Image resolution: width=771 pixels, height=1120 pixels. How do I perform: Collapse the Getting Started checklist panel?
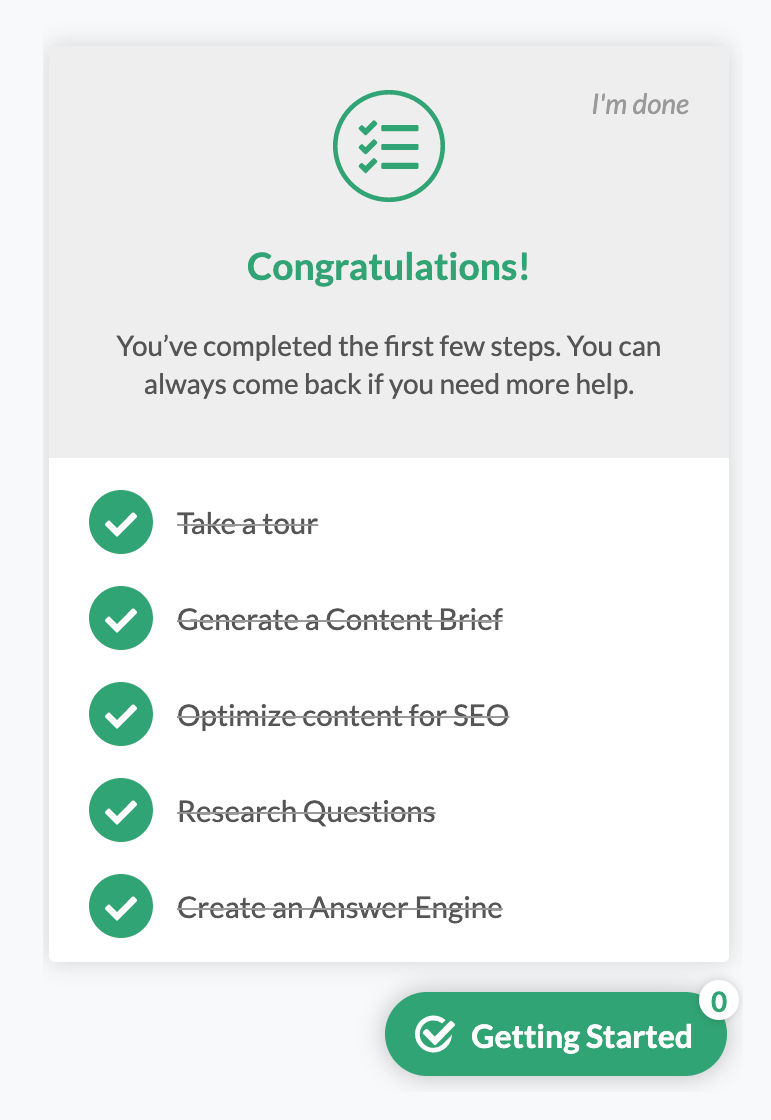[555, 1034]
